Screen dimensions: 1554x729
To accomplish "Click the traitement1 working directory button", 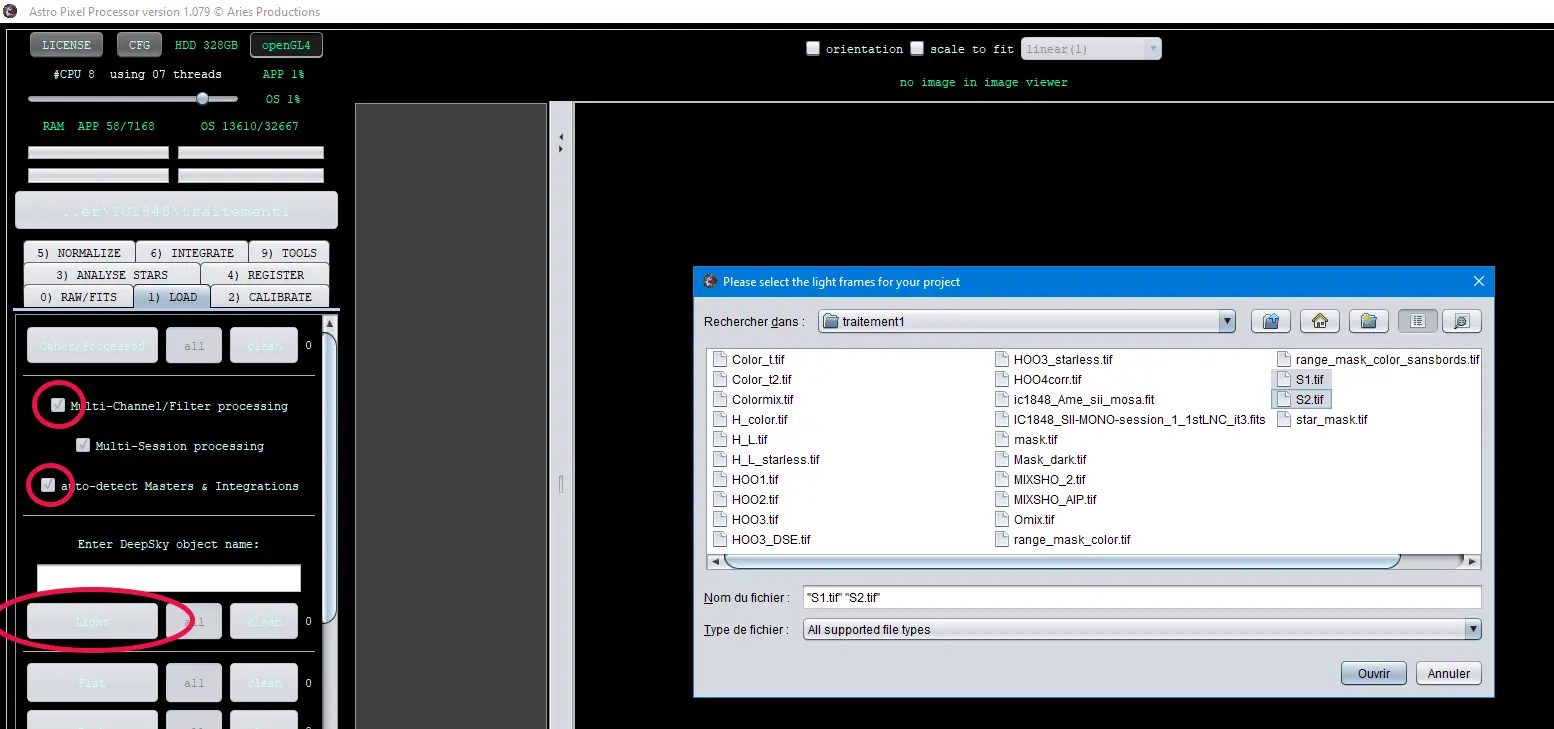I will click(176, 211).
